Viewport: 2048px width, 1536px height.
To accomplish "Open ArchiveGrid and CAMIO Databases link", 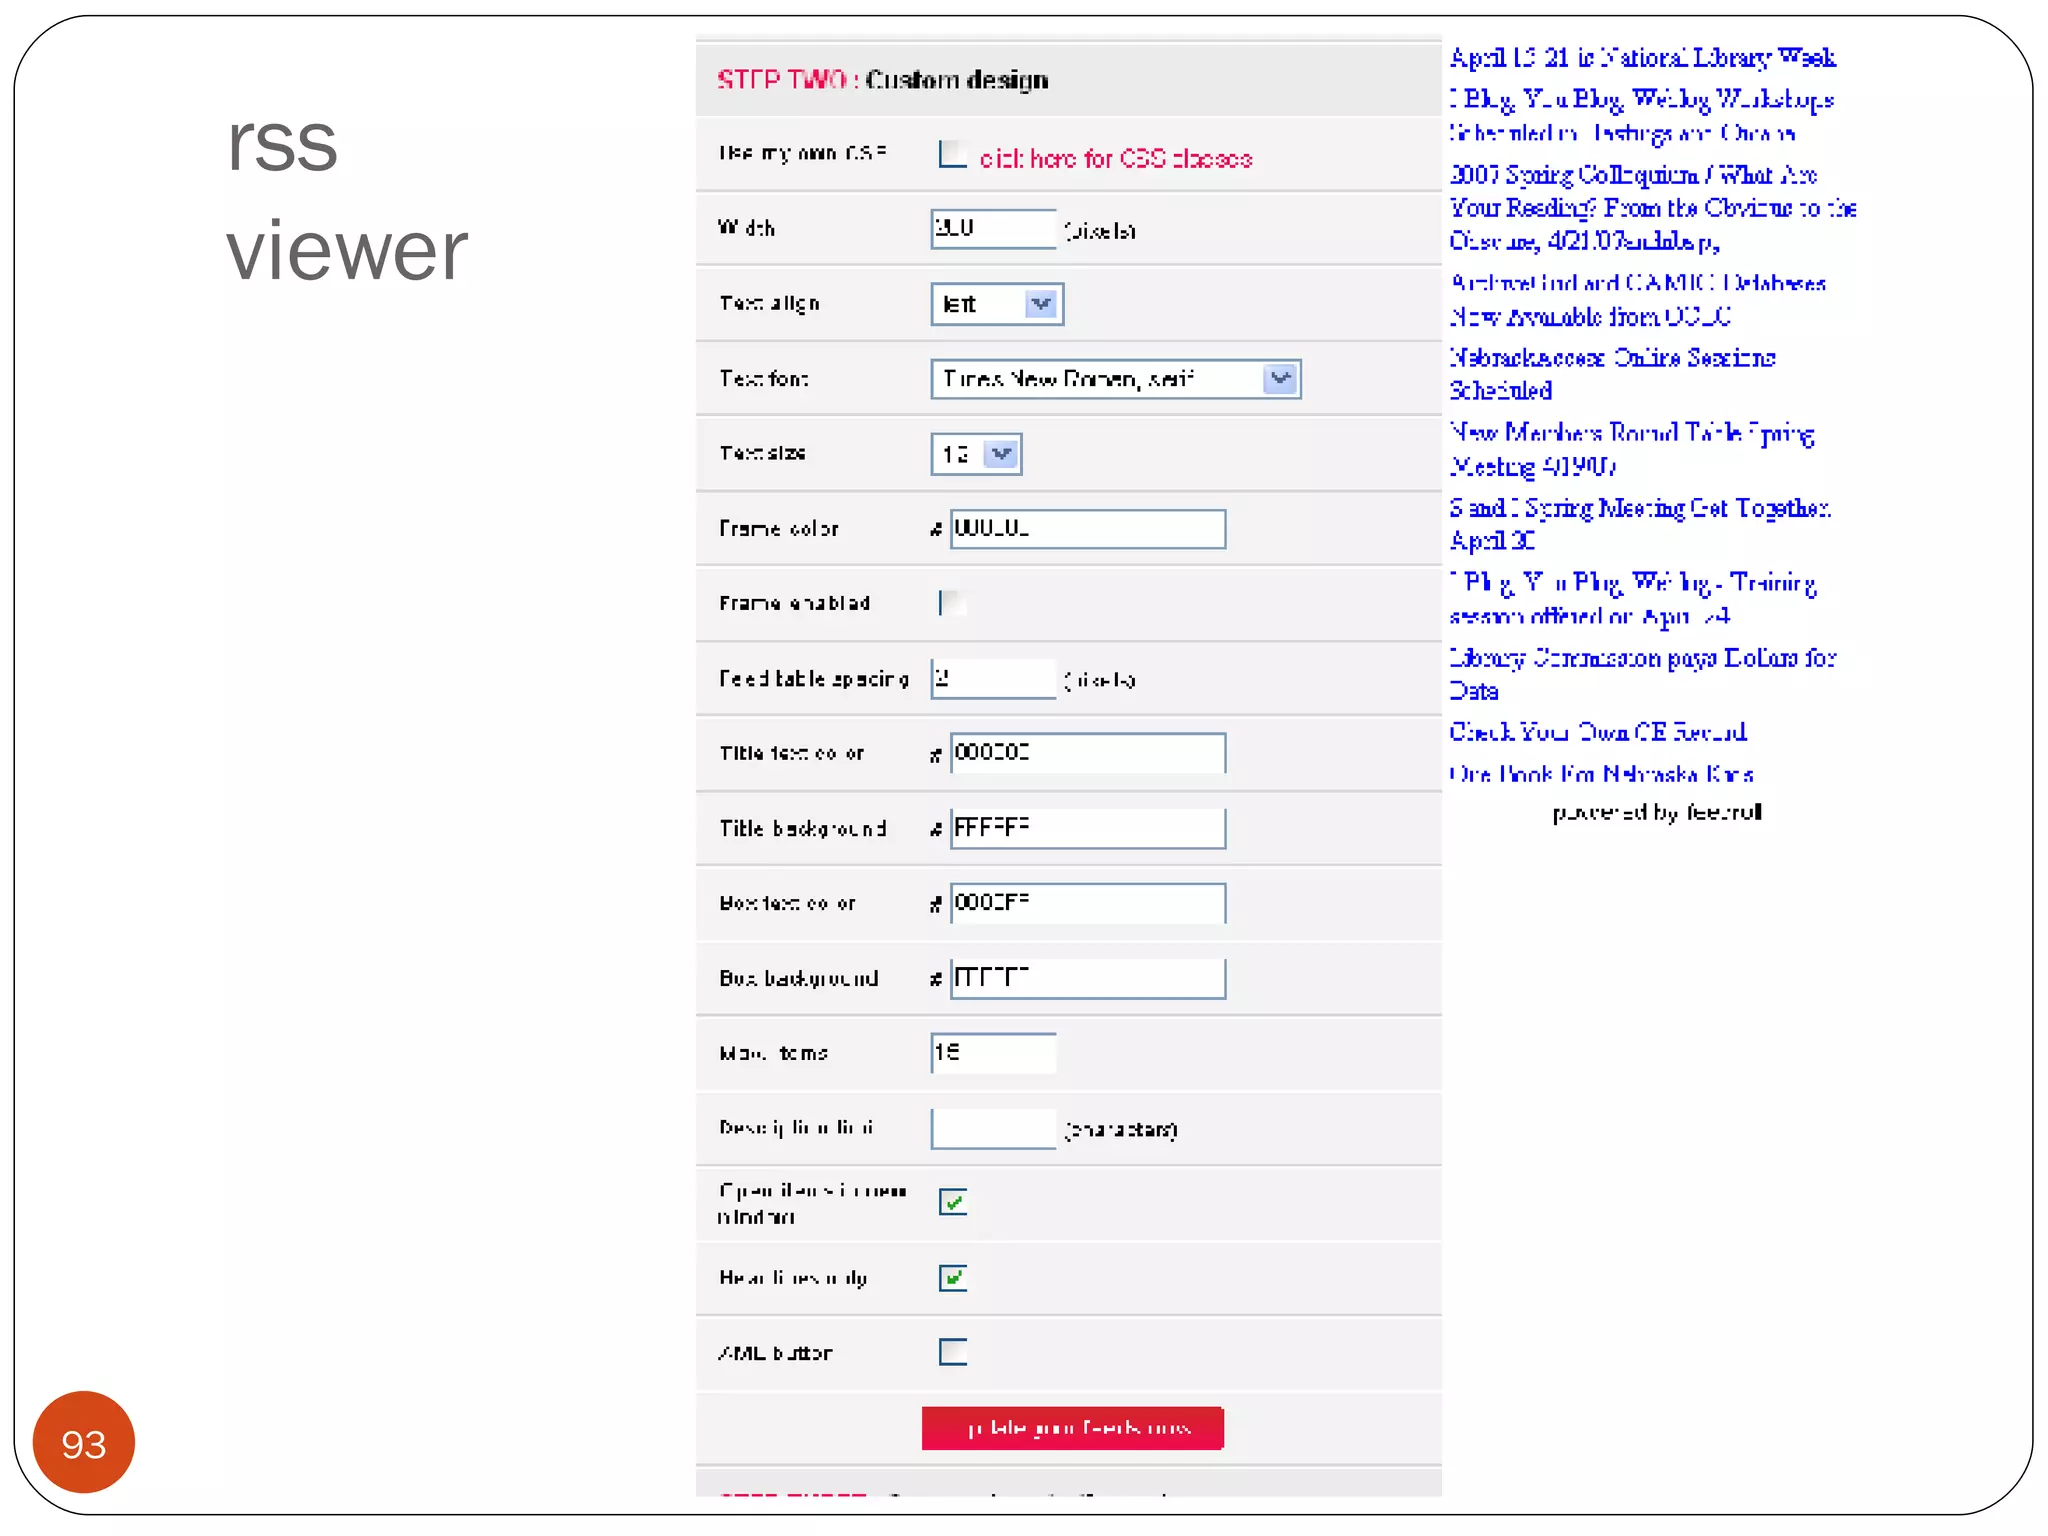I will click(1638, 300).
